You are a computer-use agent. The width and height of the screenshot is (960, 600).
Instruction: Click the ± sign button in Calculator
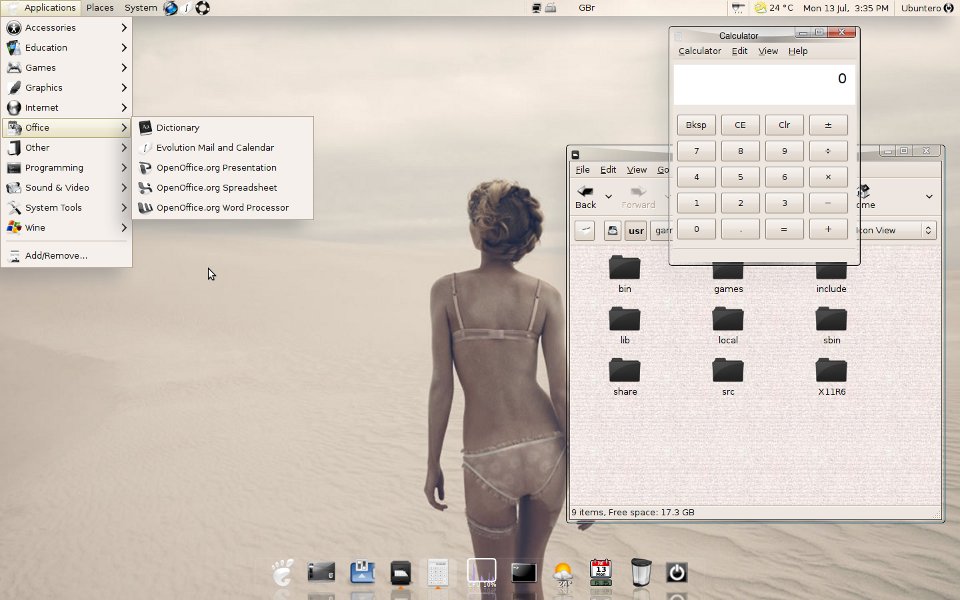click(828, 125)
